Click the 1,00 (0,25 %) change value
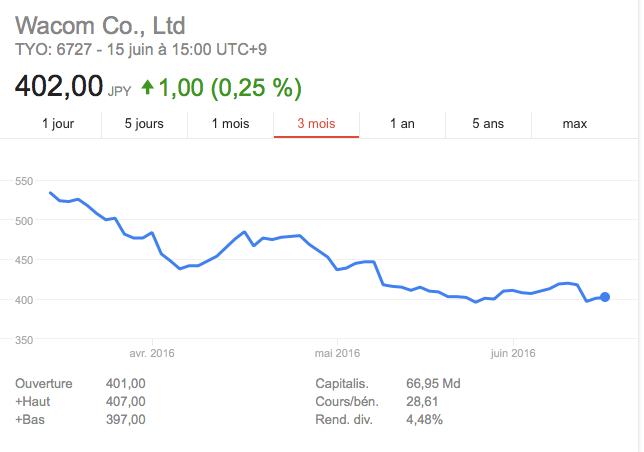This screenshot has width=644, height=452. point(230,87)
